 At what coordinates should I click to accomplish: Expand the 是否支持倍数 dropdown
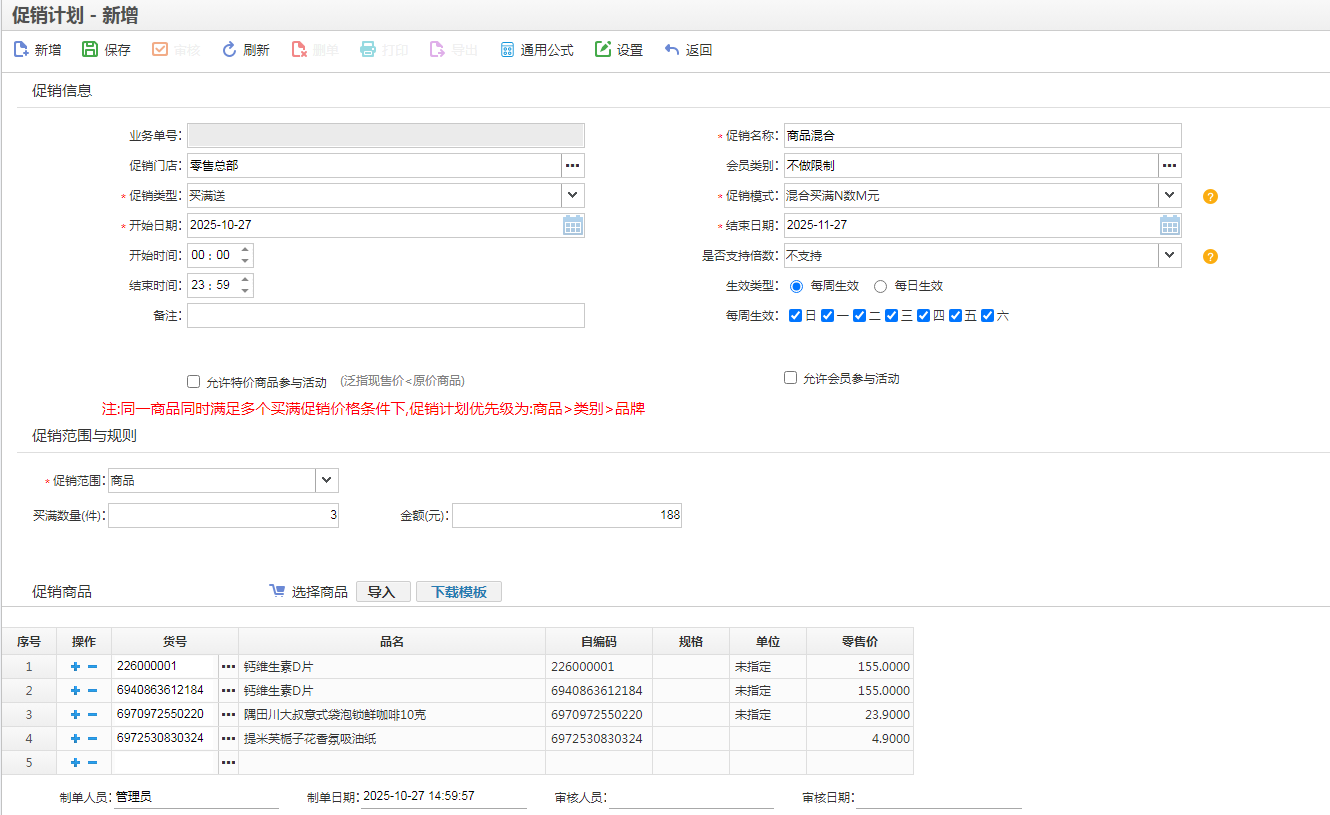click(x=1170, y=256)
